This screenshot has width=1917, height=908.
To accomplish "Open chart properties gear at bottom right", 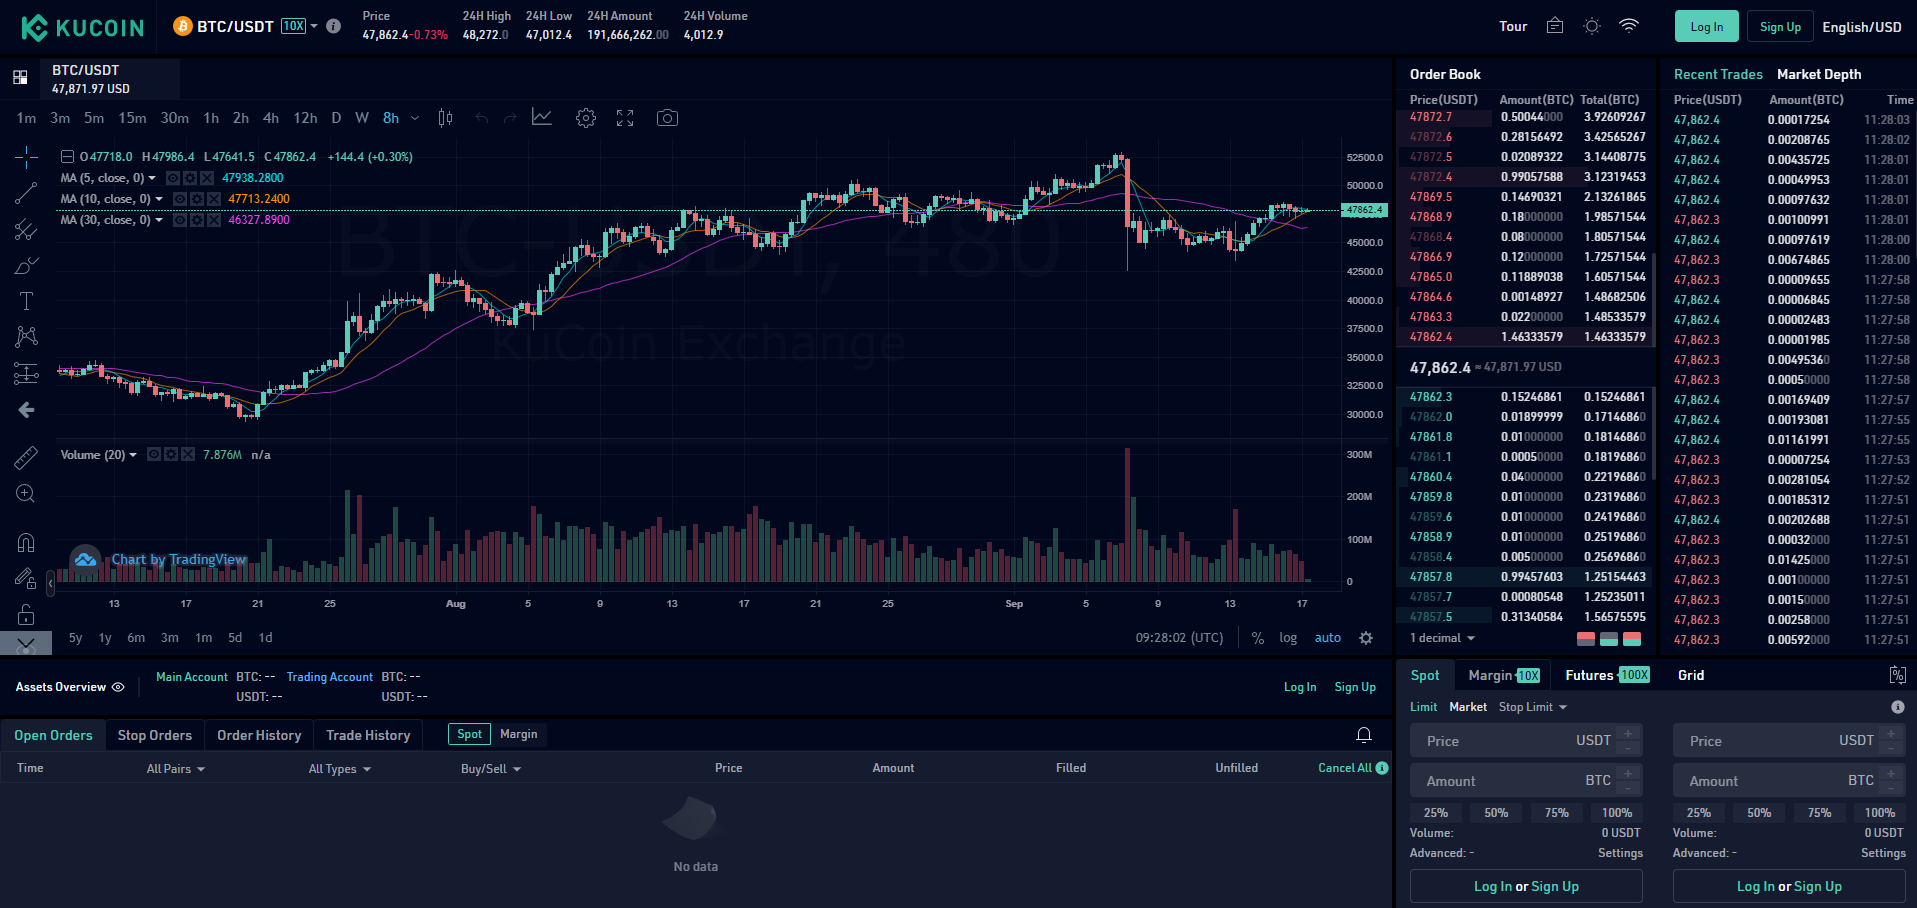I will [x=1366, y=638].
